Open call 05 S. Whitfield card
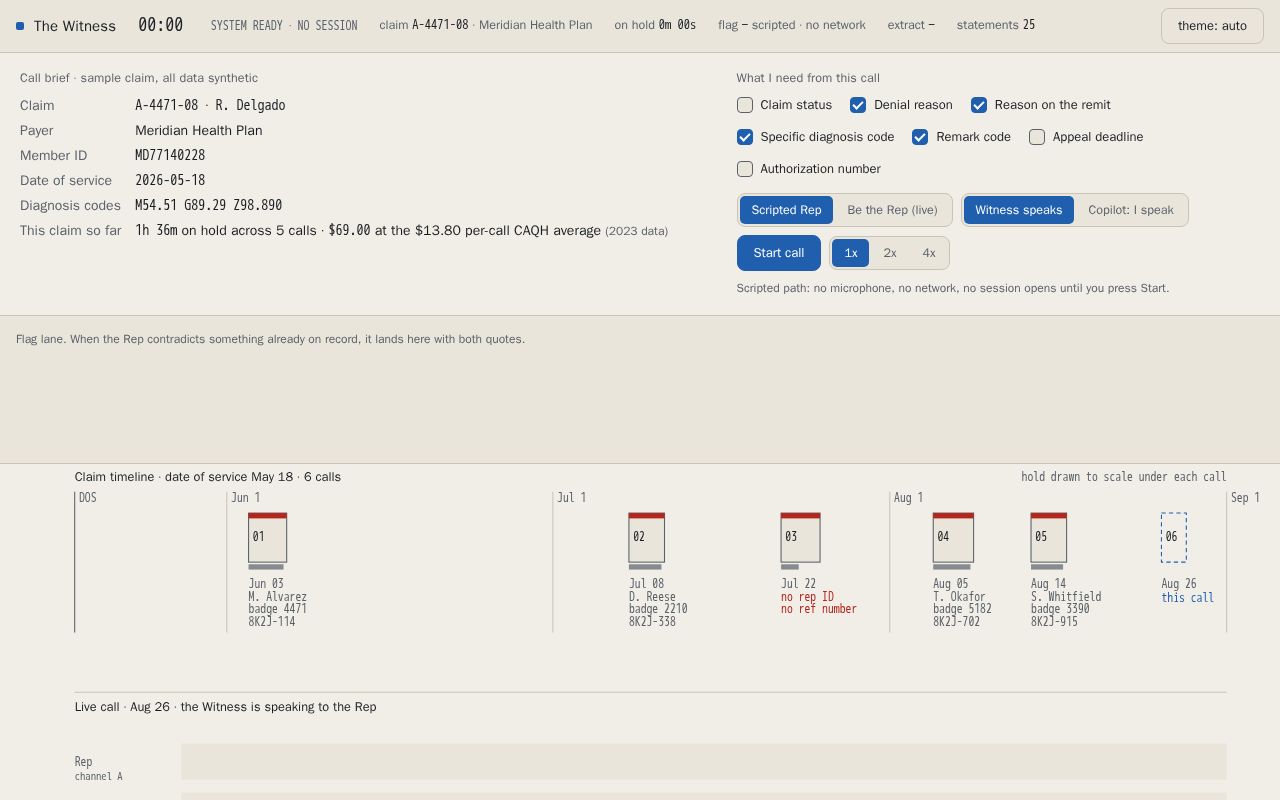This screenshot has width=1280, height=800. pyautogui.click(x=1049, y=538)
